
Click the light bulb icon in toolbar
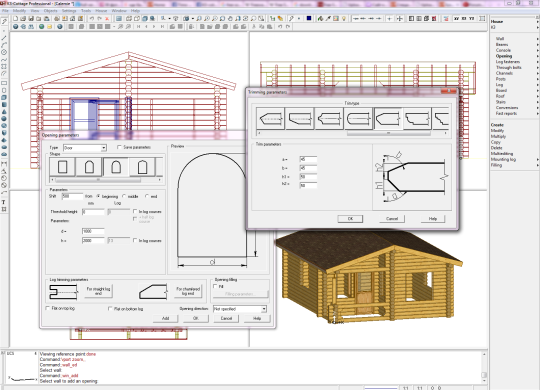coord(344,18)
